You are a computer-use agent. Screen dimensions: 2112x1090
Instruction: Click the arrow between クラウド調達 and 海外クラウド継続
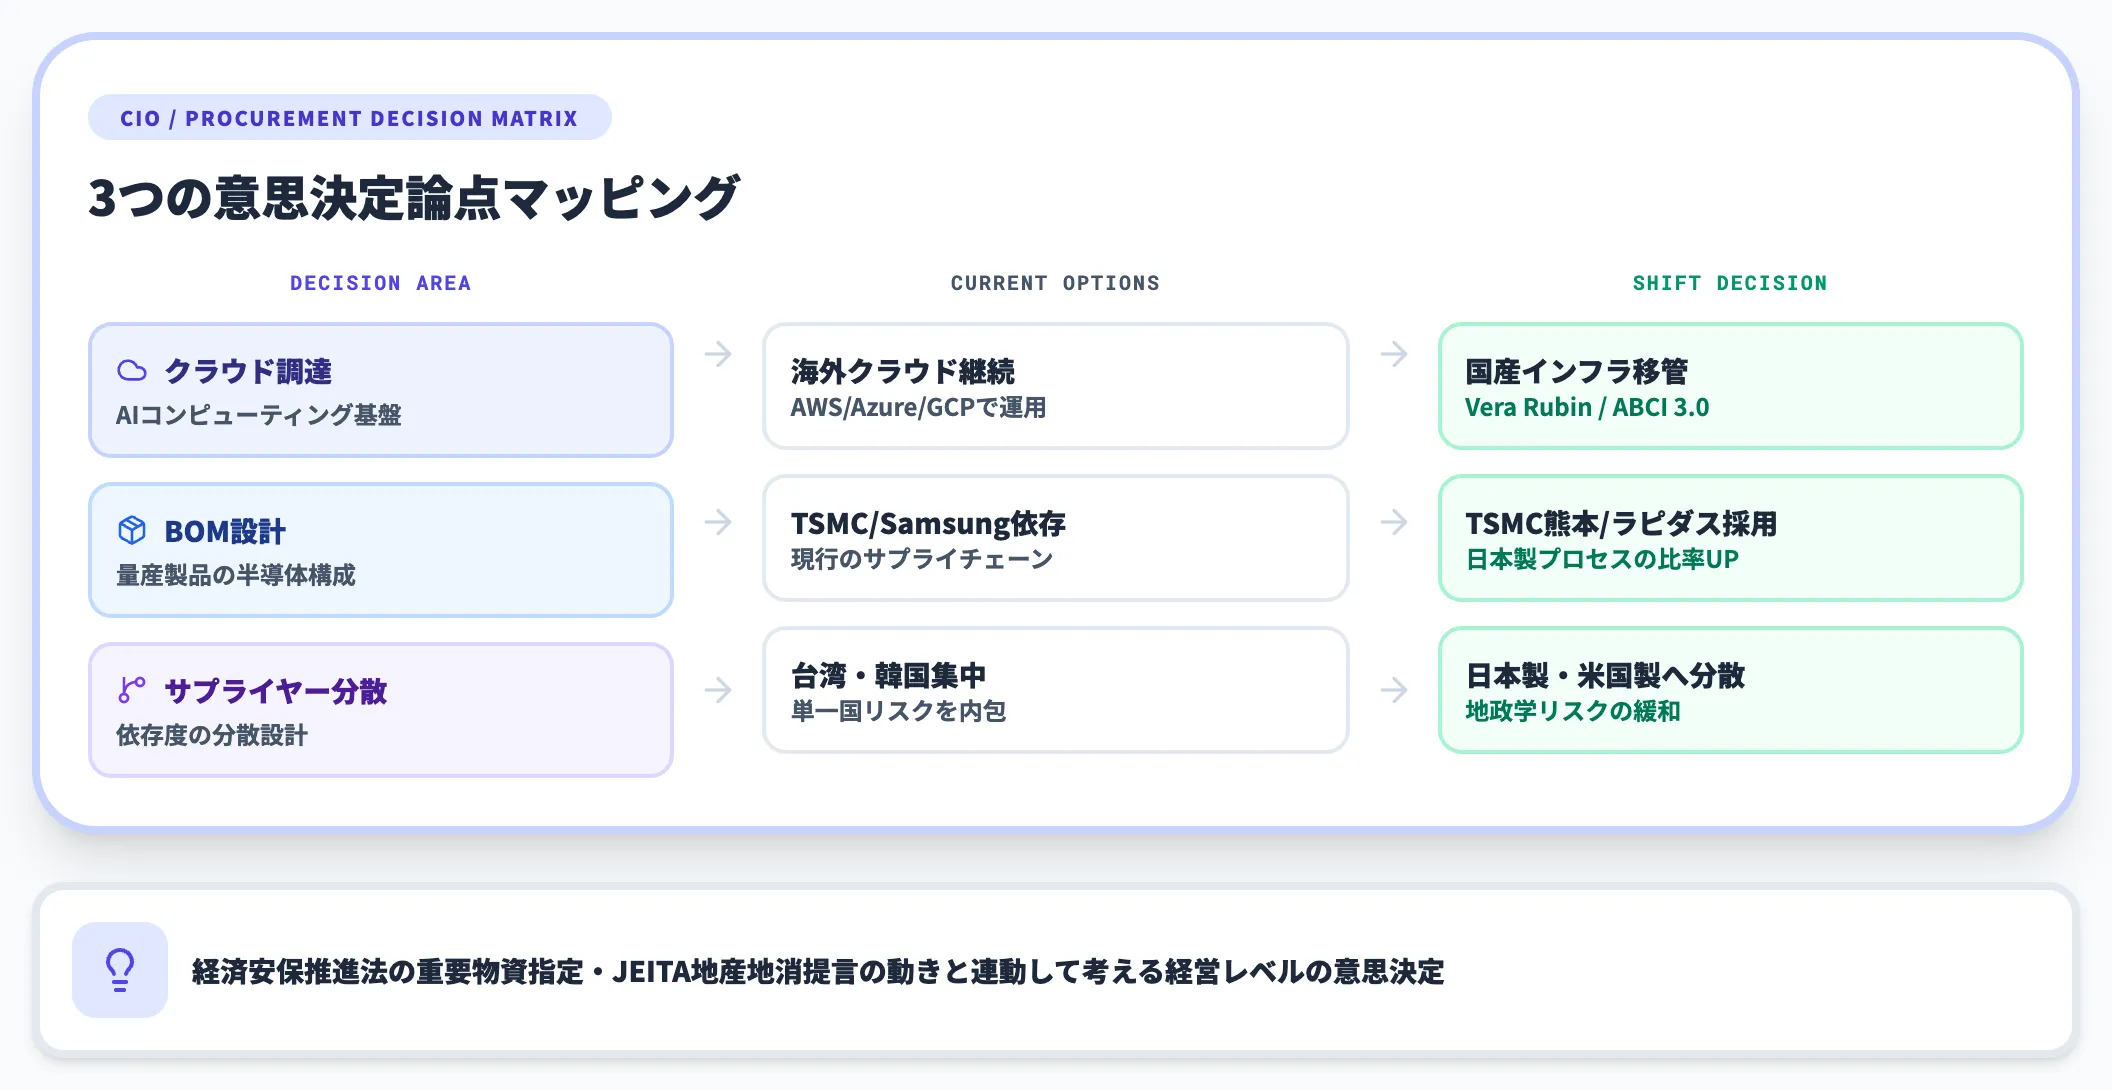[718, 354]
